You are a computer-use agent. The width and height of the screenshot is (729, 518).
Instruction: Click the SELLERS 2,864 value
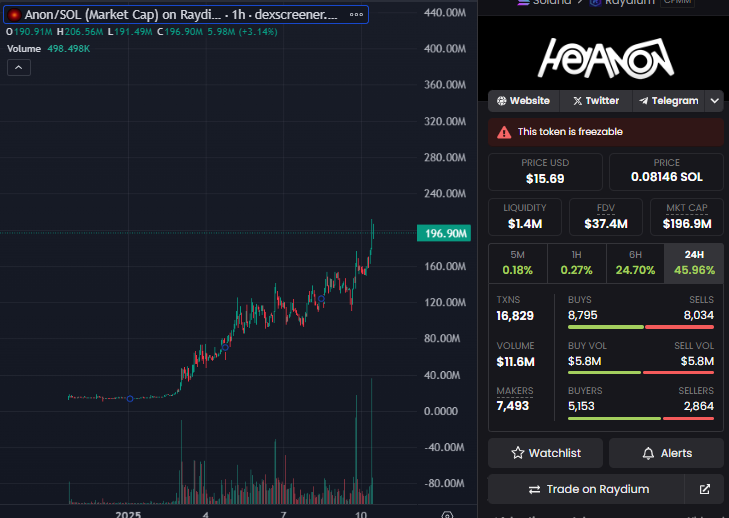tap(699, 406)
